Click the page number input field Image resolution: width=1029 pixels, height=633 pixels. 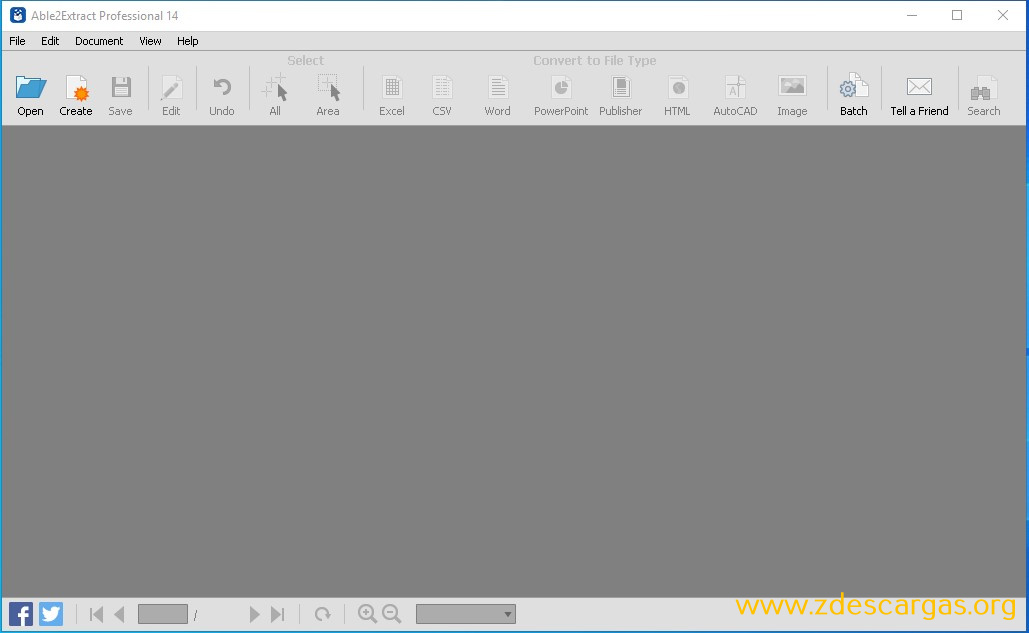163,614
